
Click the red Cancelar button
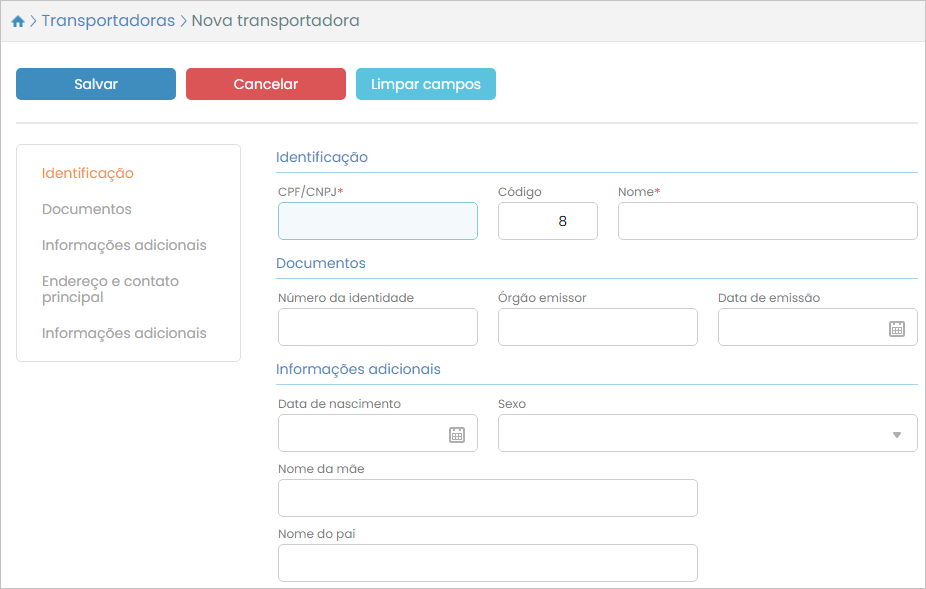pyautogui.click(x=265, y=84)
